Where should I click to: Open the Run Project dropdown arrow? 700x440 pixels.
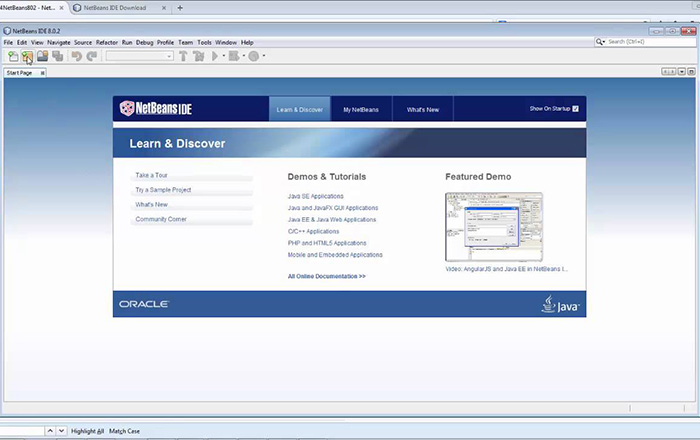pos(224,56)
